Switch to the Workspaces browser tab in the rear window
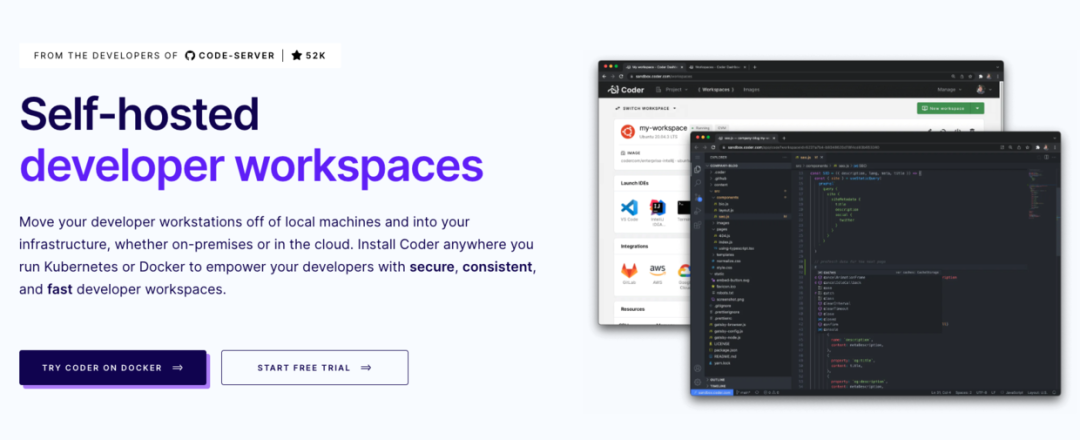Viewport: 1080px width, 440px height. [x=717, y=67]
